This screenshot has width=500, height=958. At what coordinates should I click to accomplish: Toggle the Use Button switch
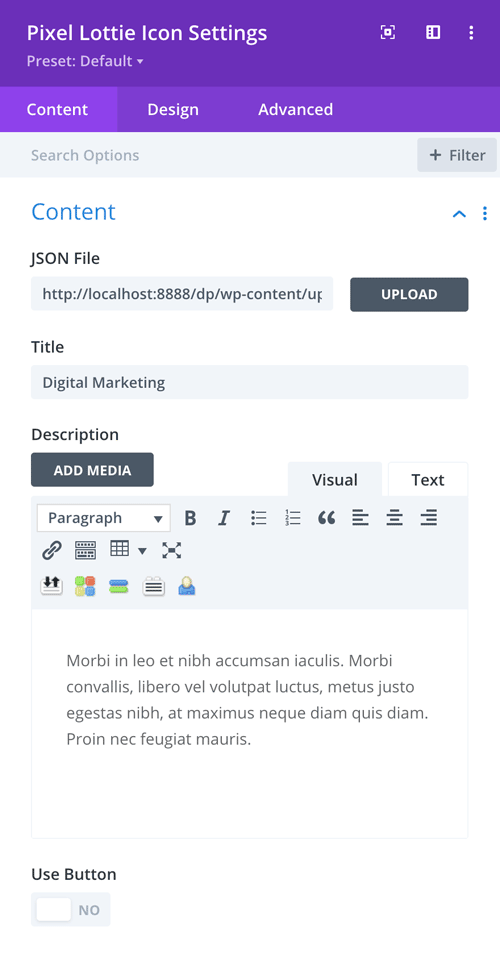(71, 909)
